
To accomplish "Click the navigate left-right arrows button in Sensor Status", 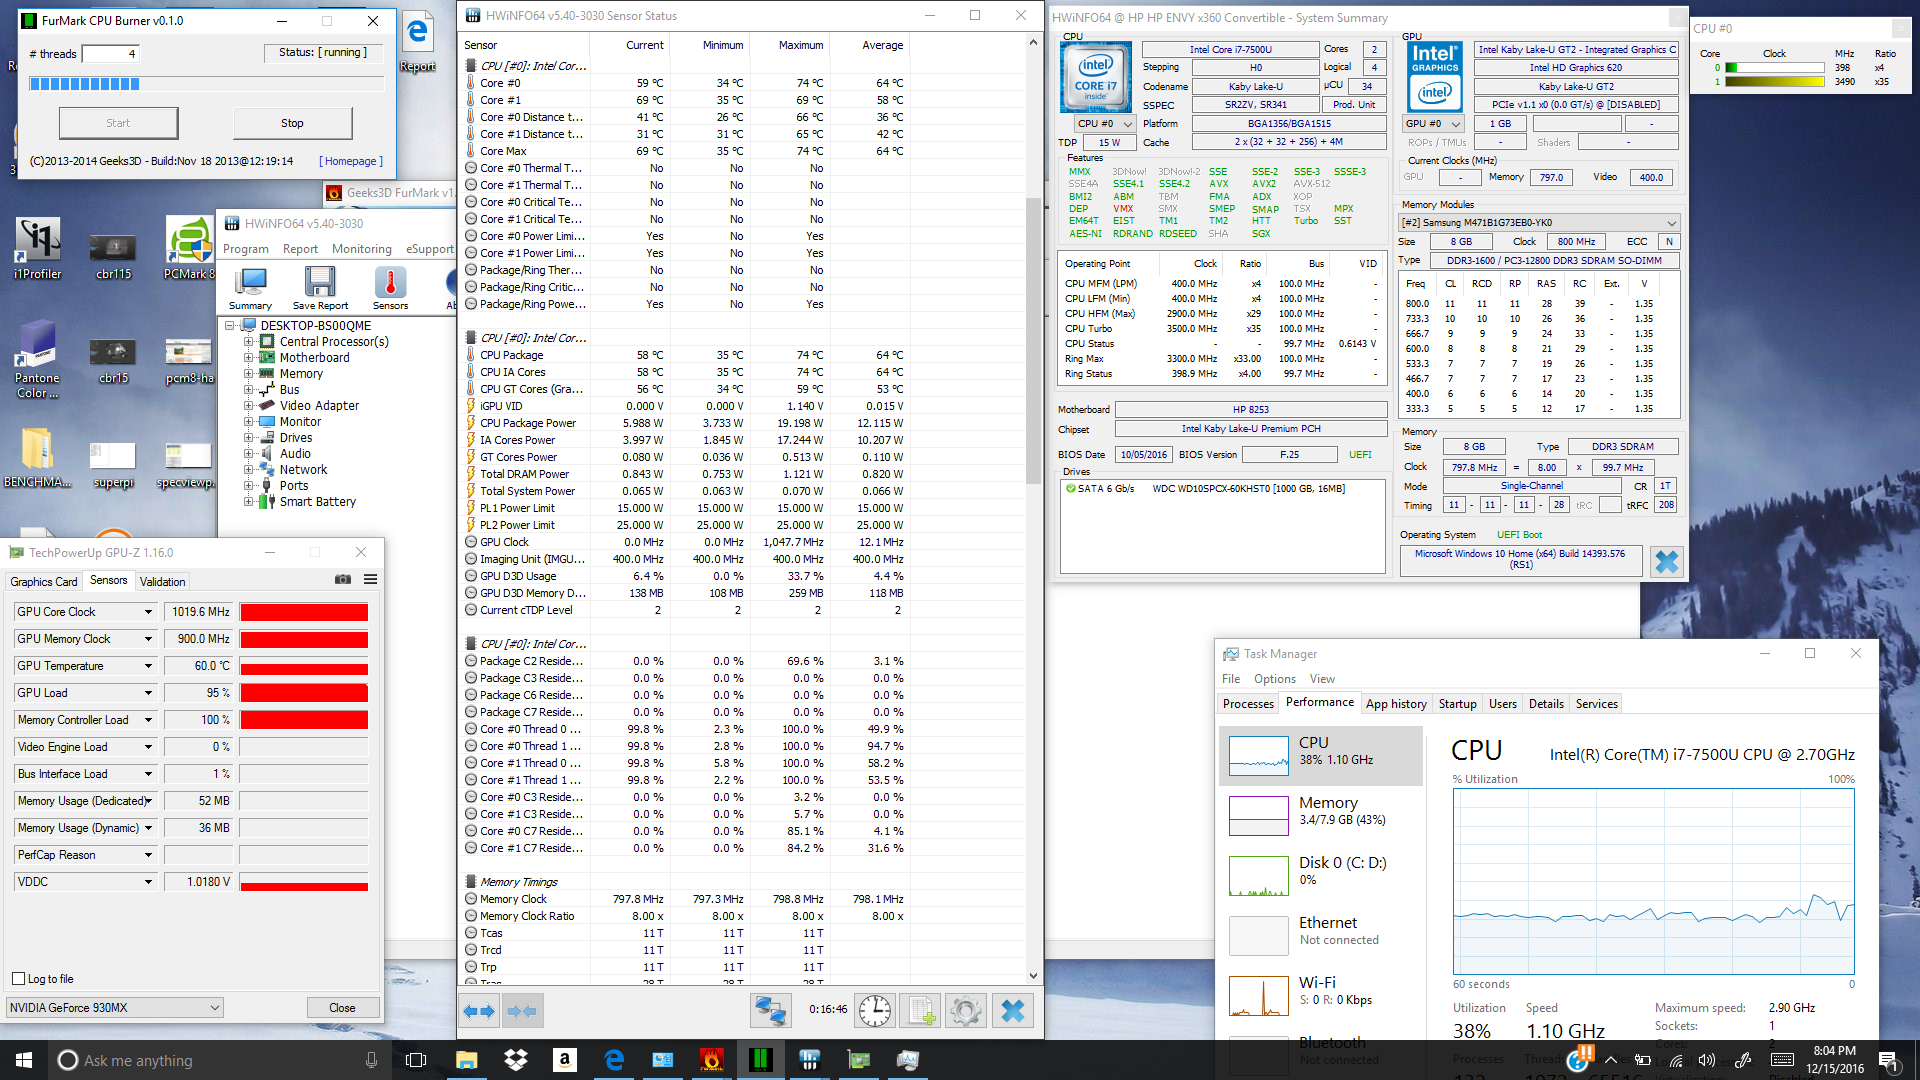I will click(x=479, y=1011).
